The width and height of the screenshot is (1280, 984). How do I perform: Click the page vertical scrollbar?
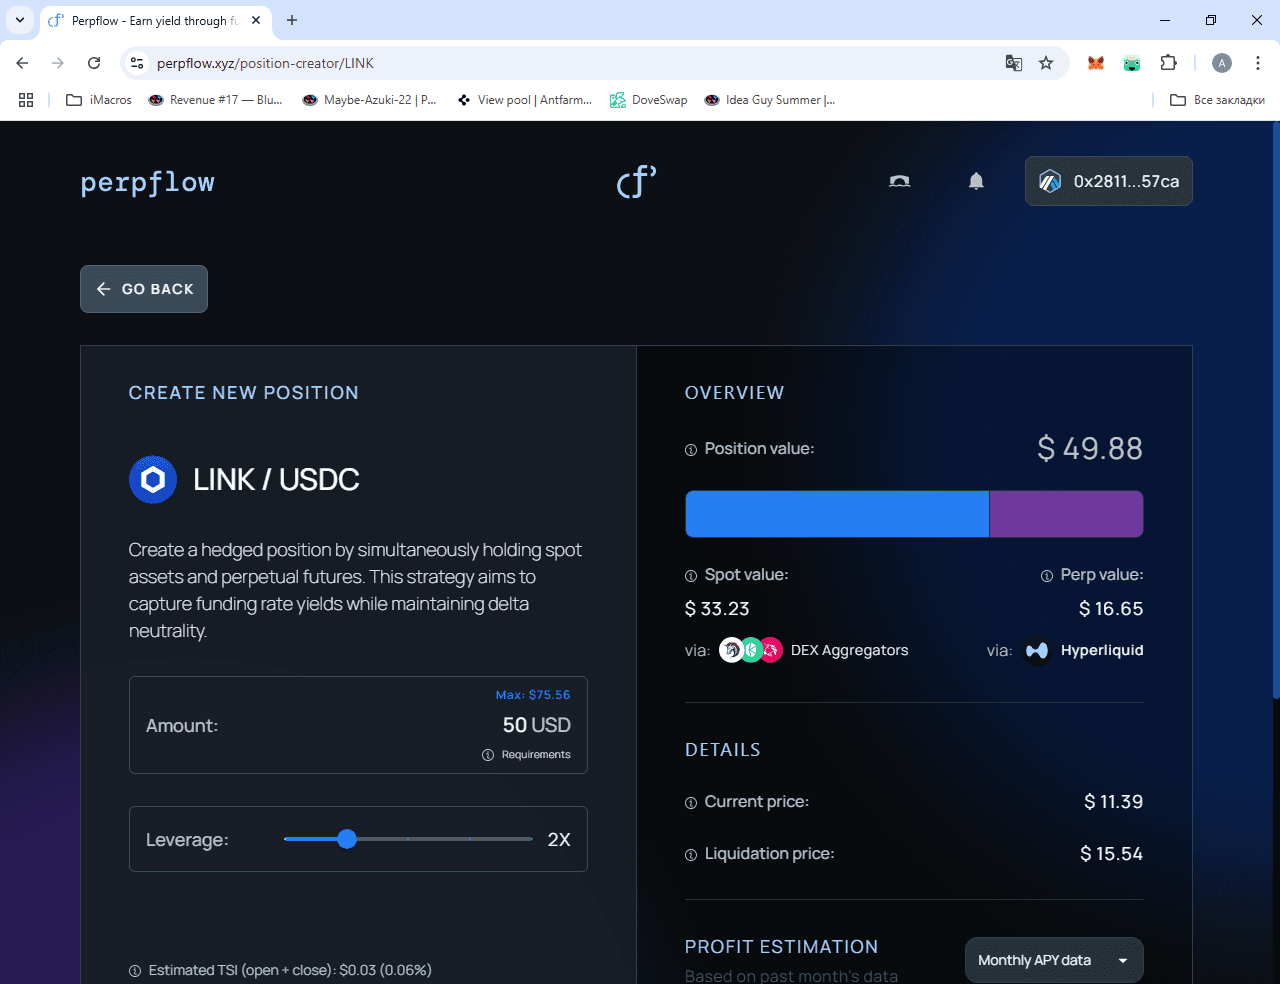point(1276,410)
